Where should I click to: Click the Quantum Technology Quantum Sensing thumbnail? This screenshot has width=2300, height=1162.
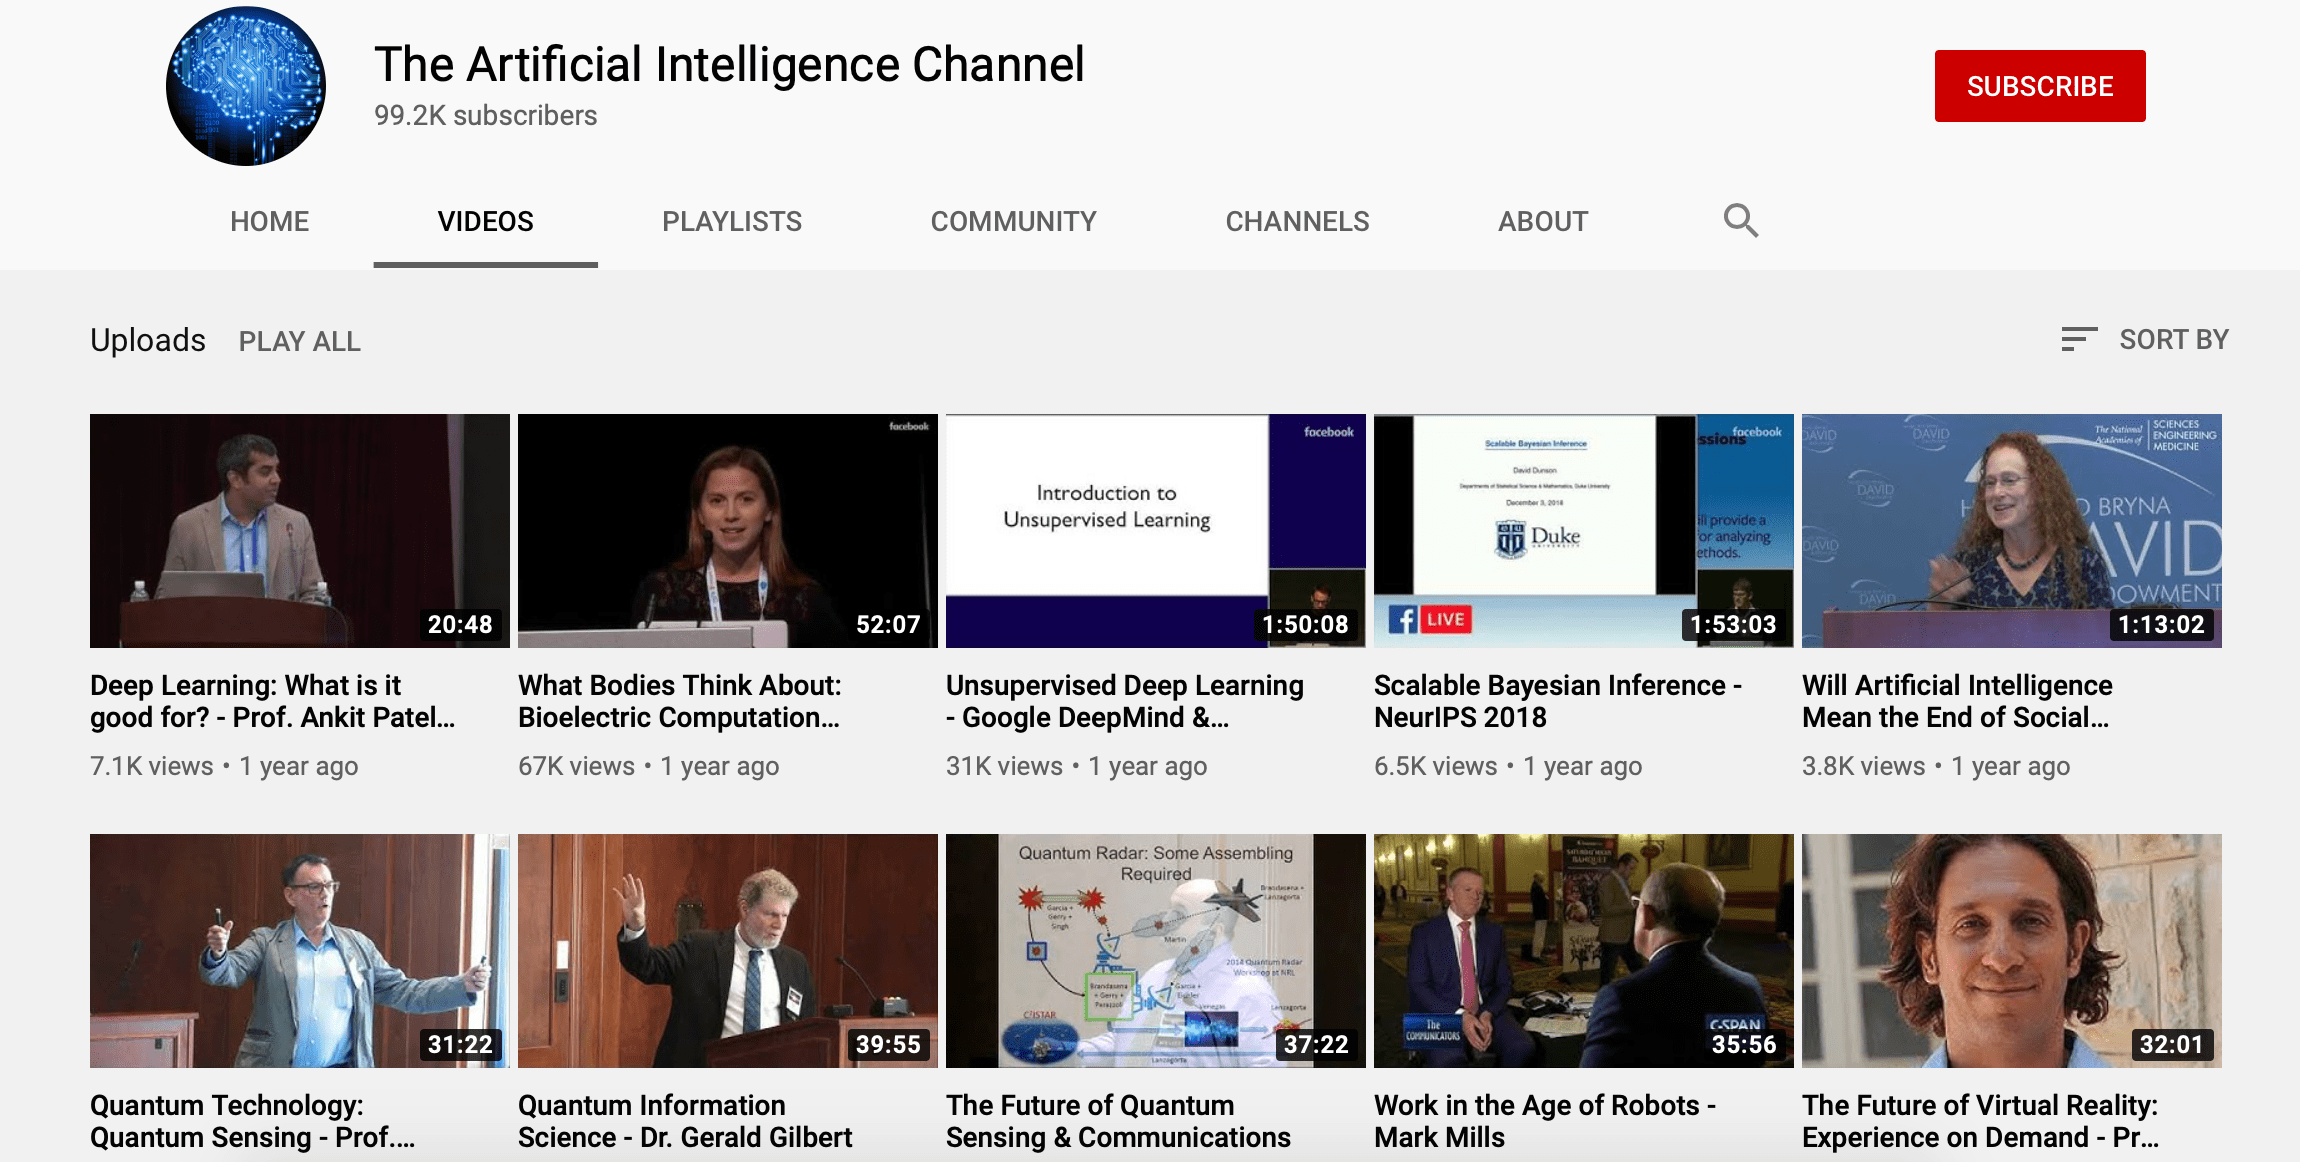[x=299, y=950]
